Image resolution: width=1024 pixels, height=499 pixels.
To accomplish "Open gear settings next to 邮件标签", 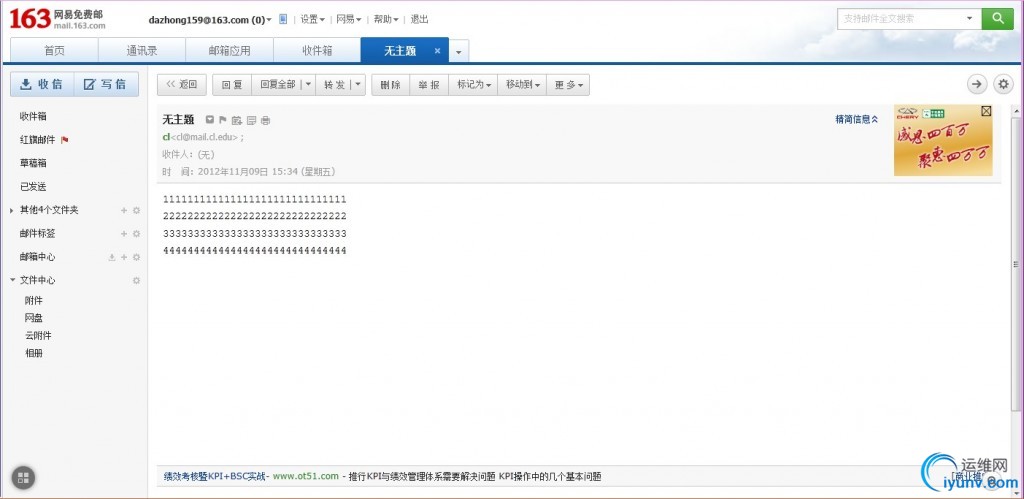I will point(136,234).
